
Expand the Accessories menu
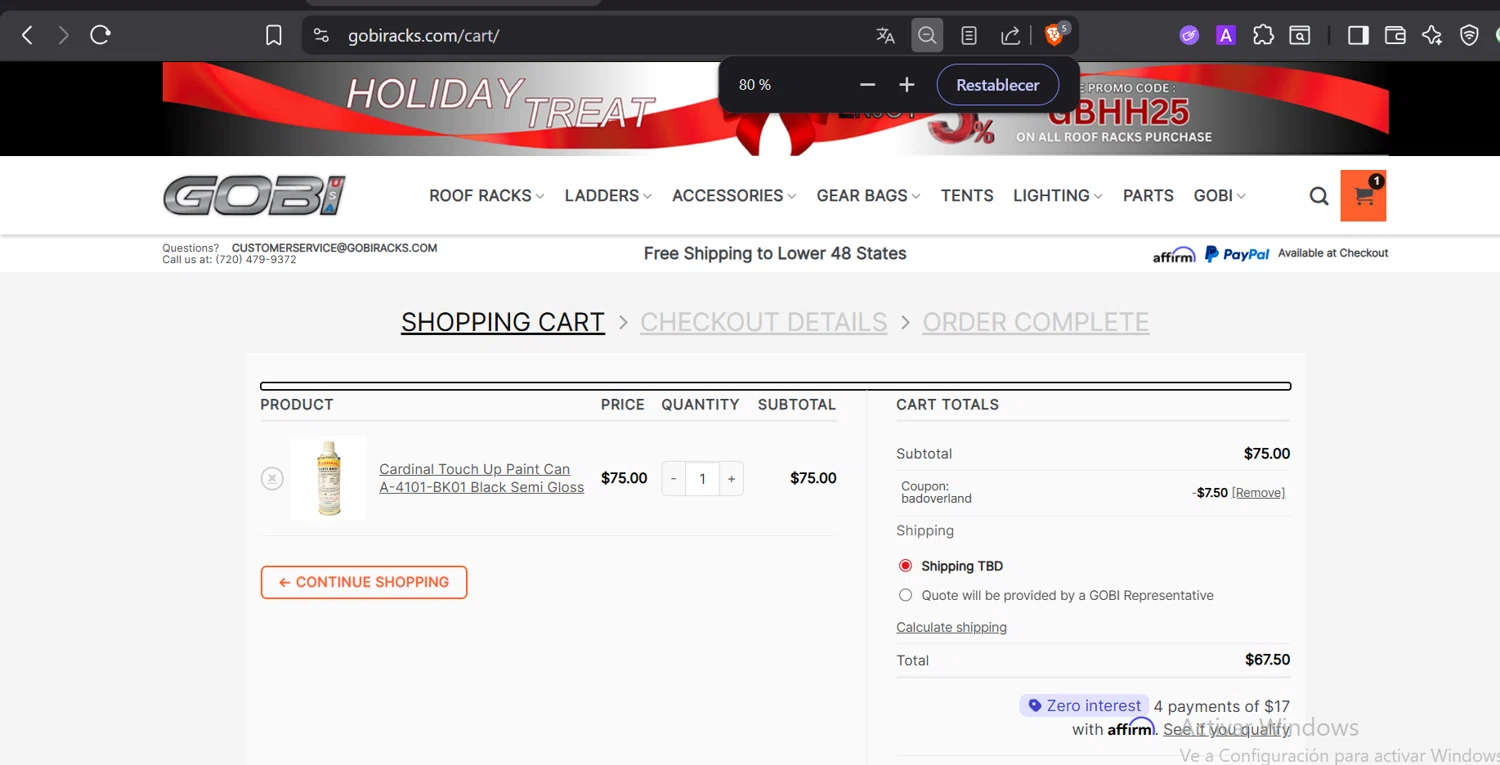tap(734, 196)
